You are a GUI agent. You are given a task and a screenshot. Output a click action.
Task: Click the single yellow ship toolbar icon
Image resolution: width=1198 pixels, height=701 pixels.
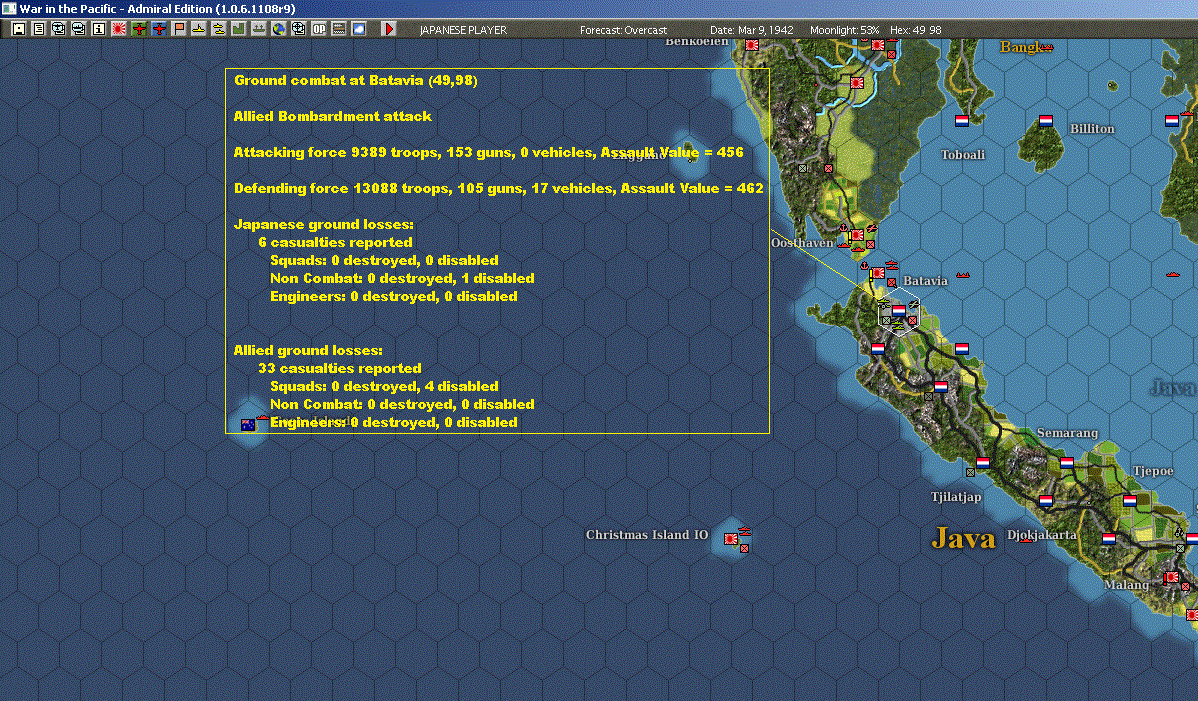pos(199,29)
